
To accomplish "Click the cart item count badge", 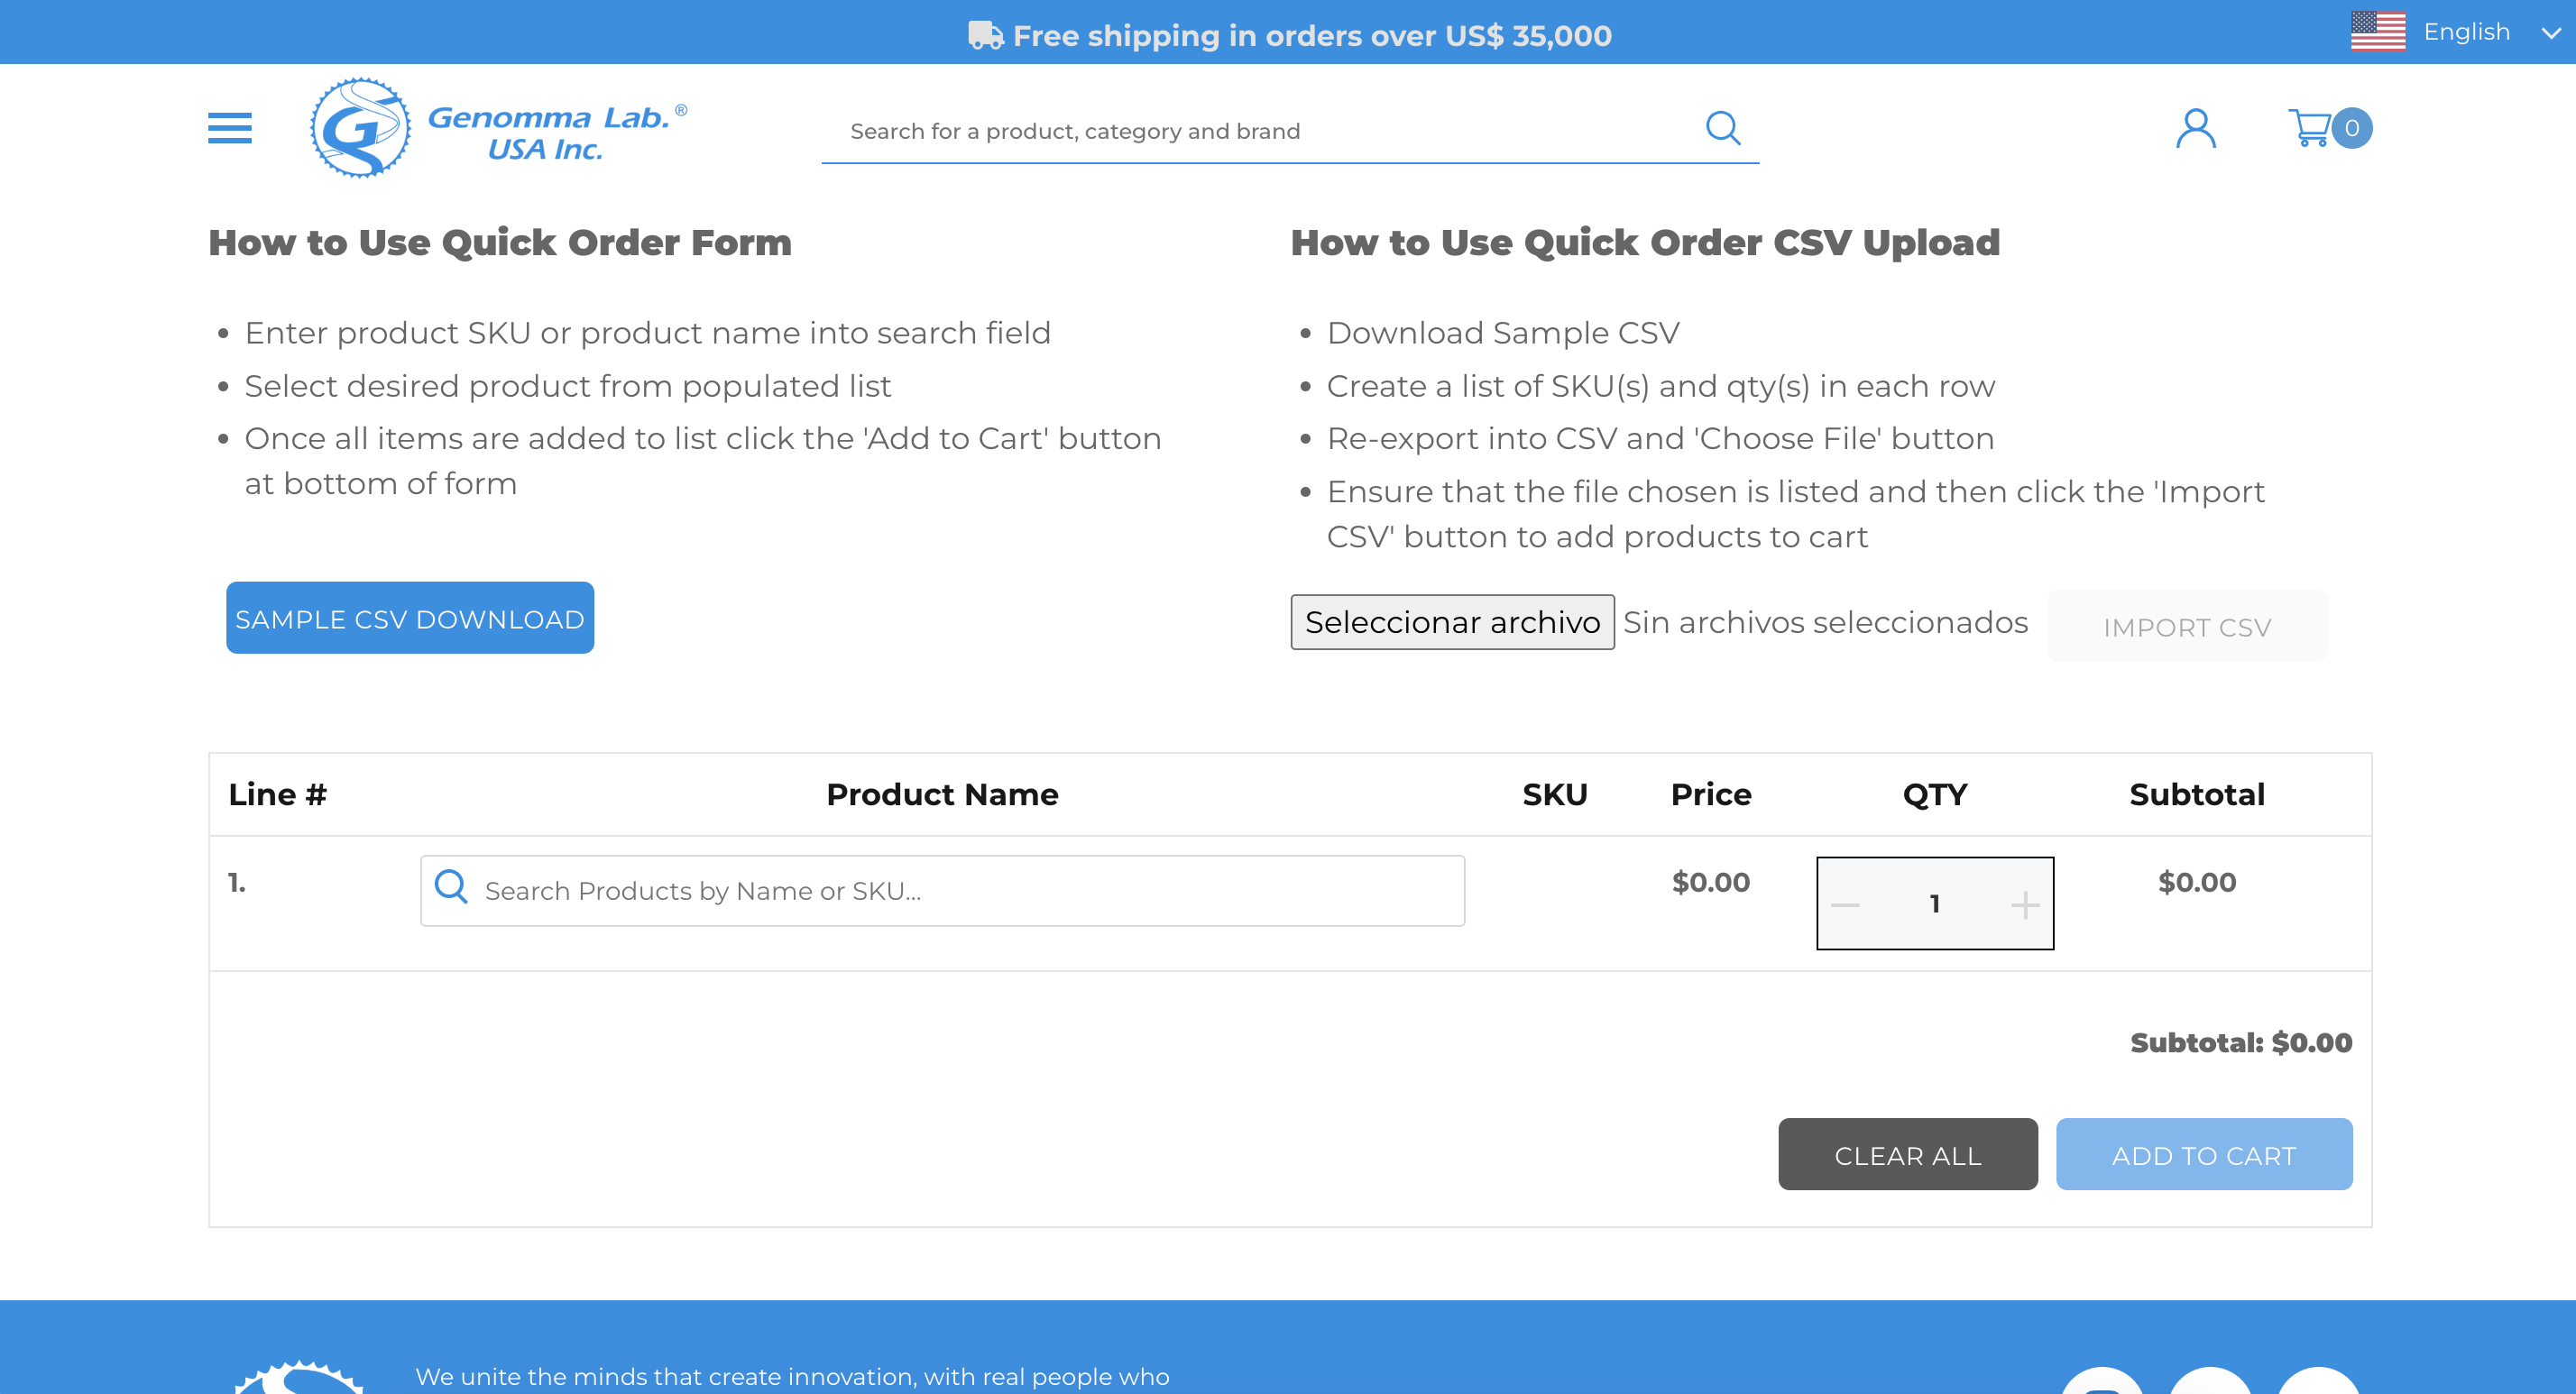I will click(x=2352, y=128).
